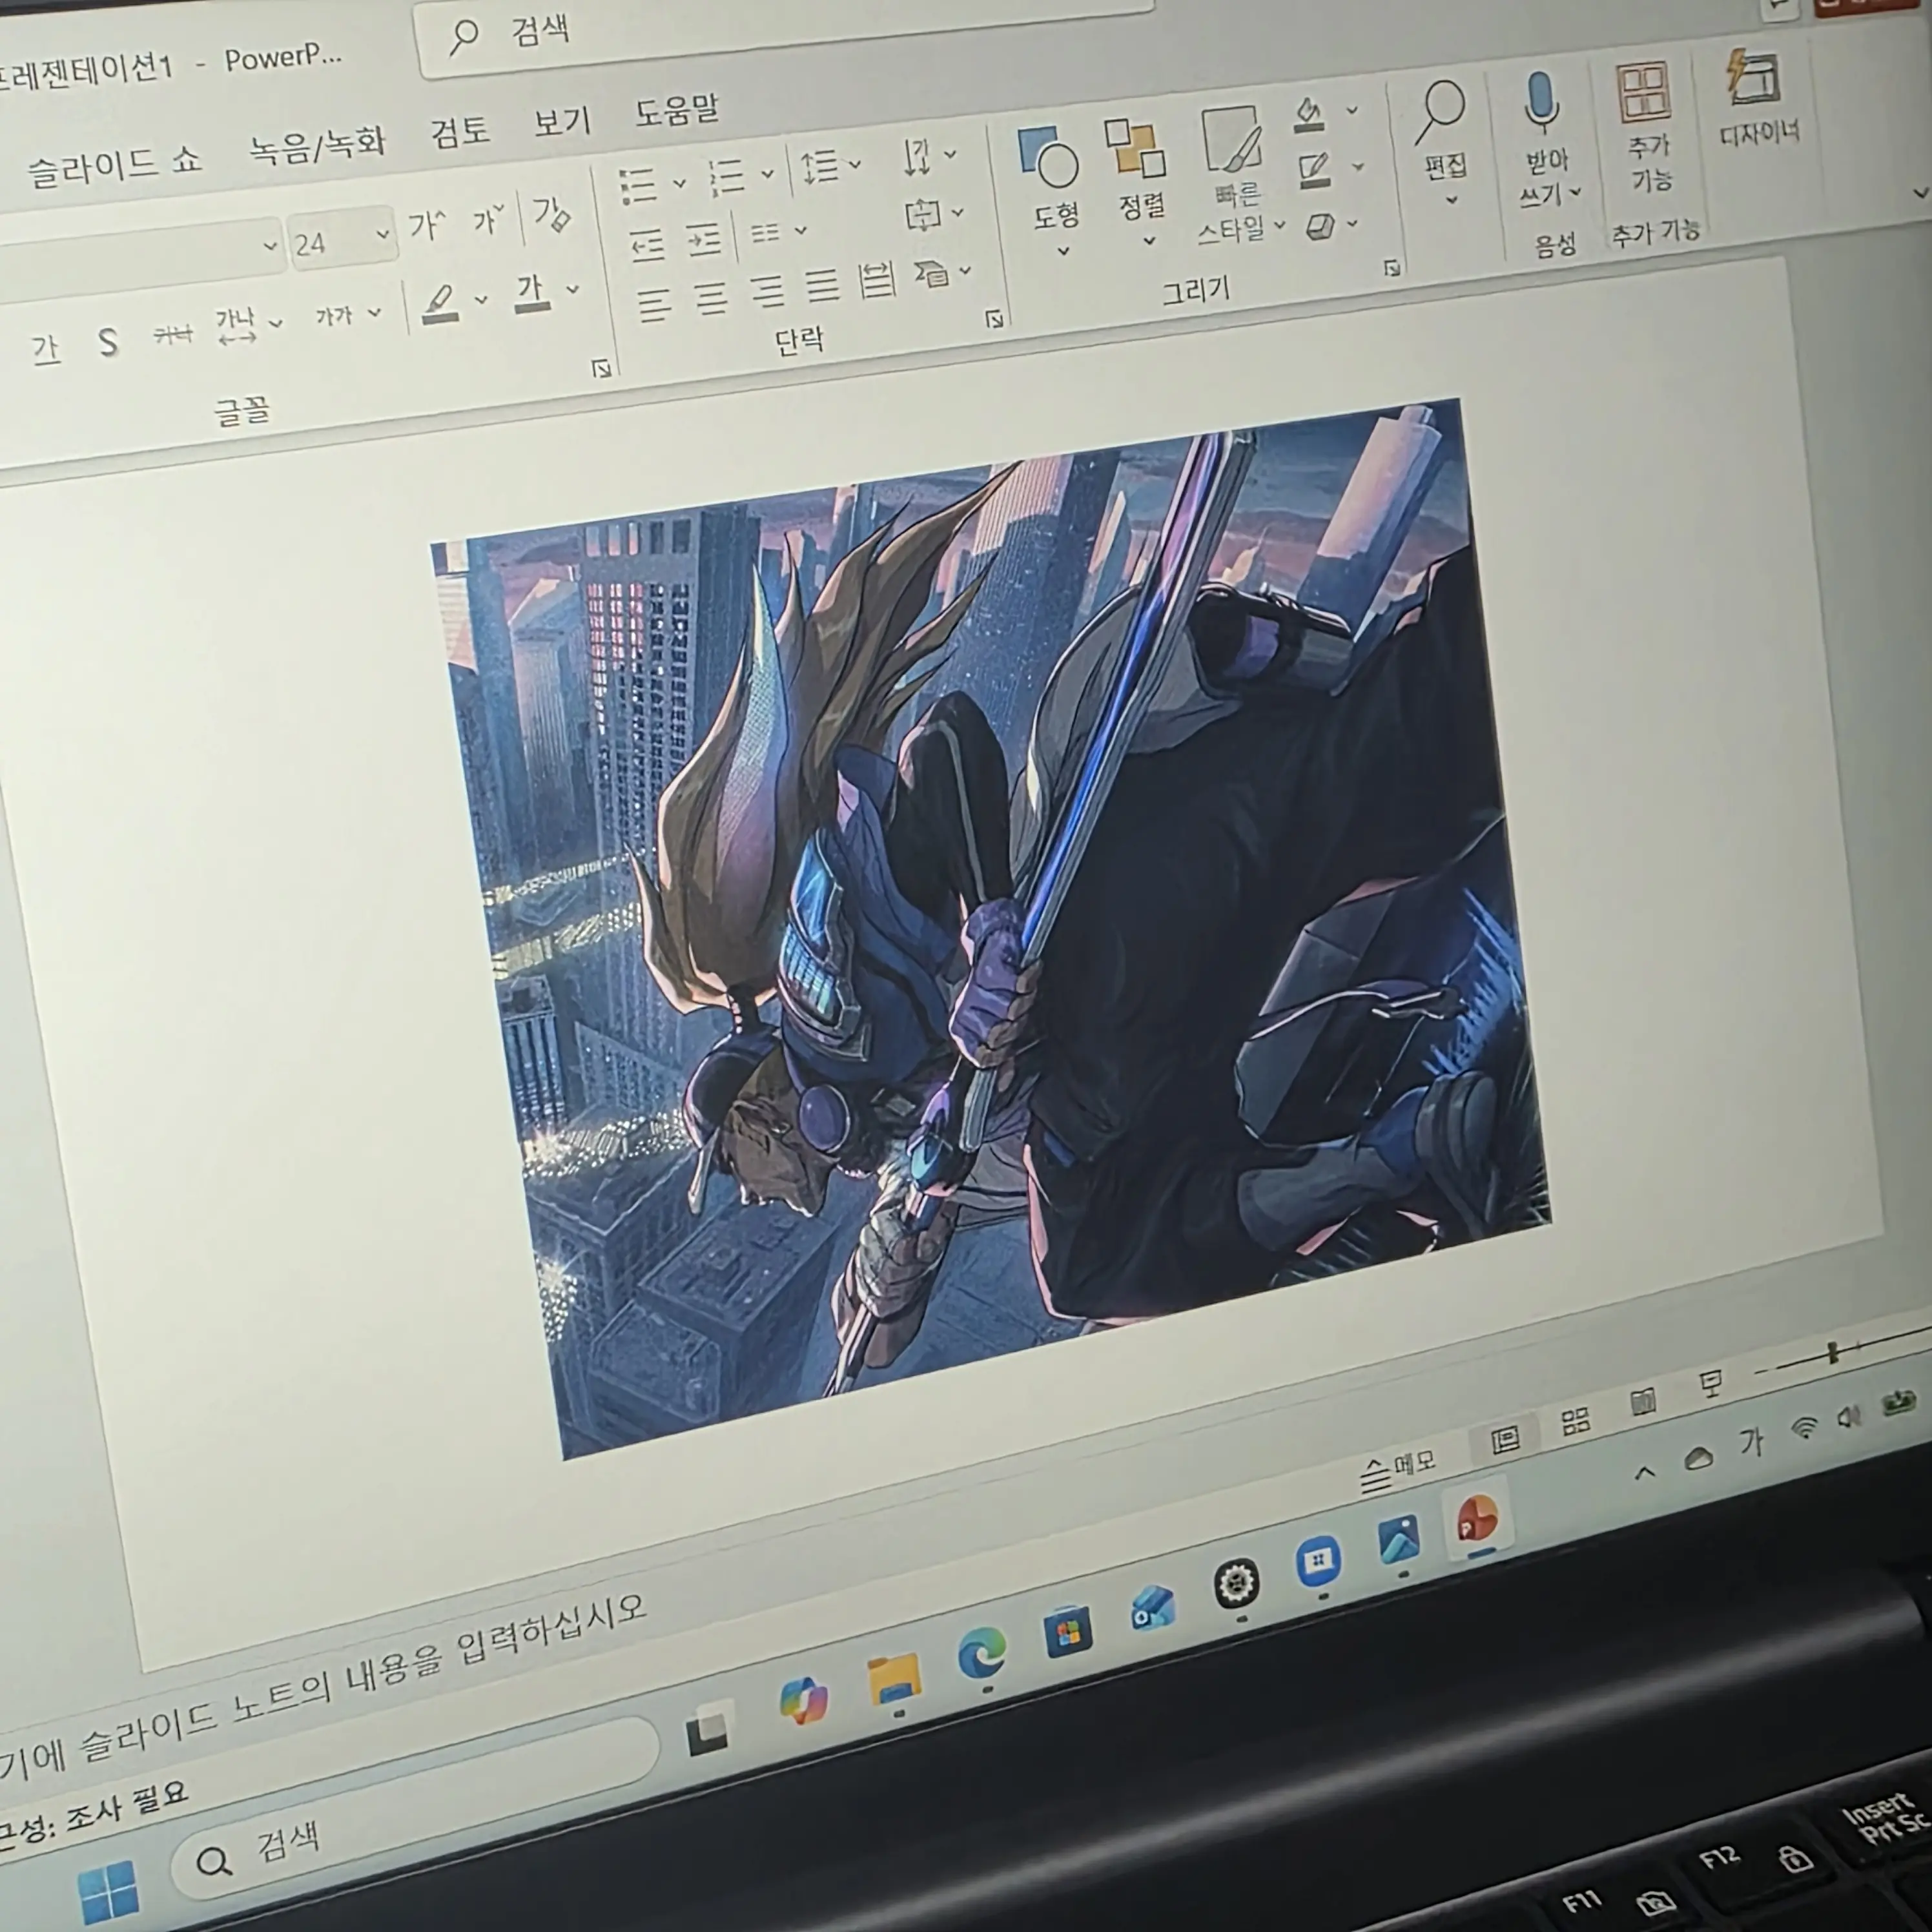Switch to the Review (검토) tab
The height and width of the screenshot is (1932, 1932).
coord(459,132)
